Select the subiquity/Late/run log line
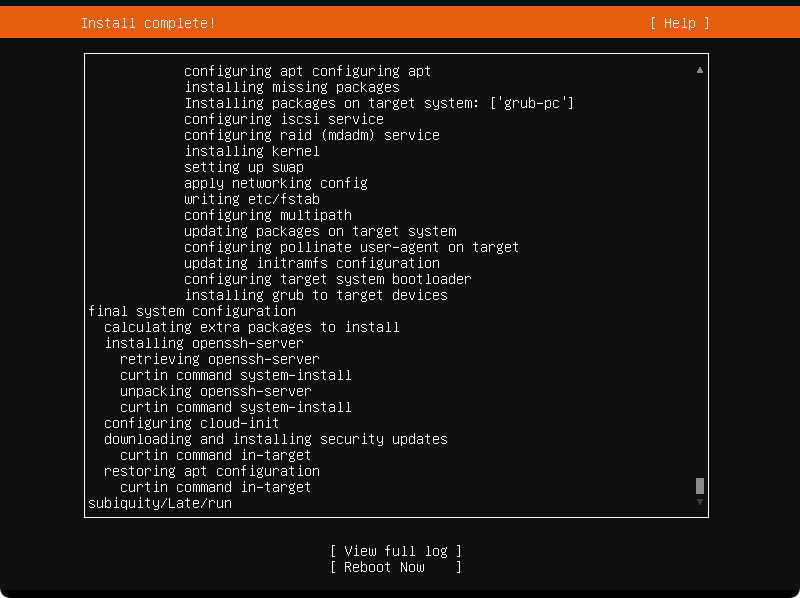The image size is (800, 598). point(160,503)
